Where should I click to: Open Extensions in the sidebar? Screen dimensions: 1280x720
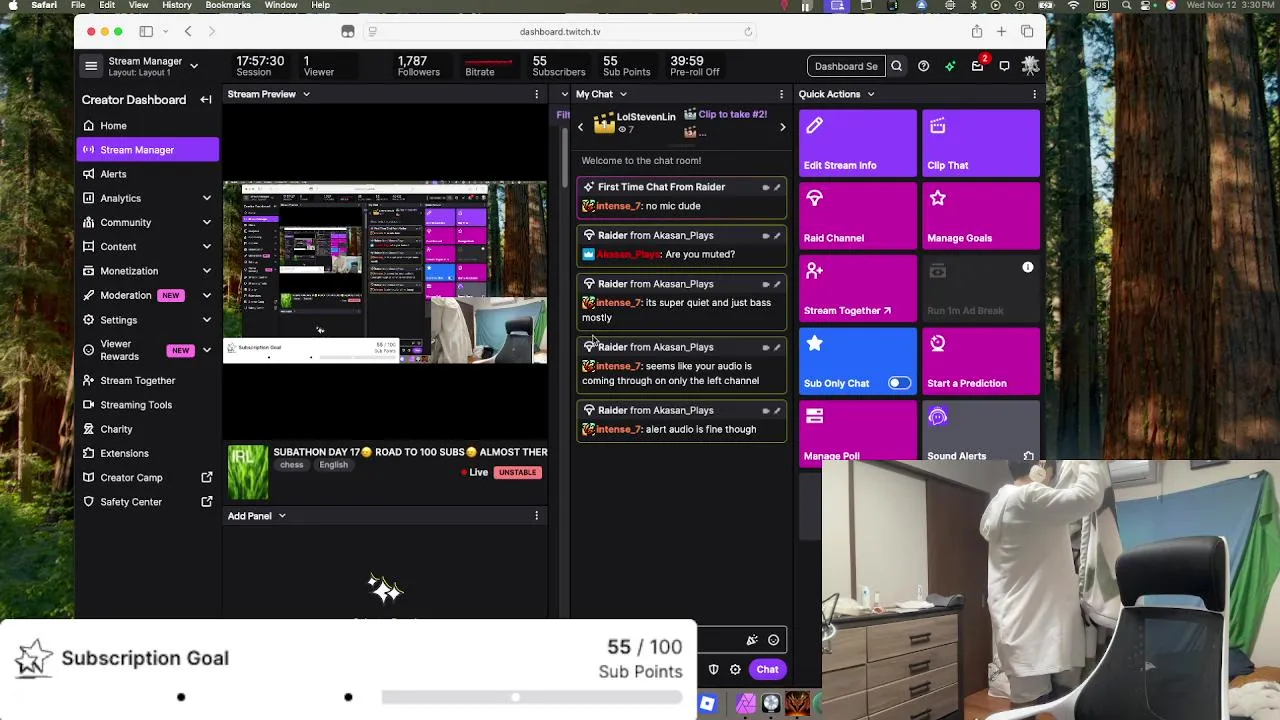(148, 453)
